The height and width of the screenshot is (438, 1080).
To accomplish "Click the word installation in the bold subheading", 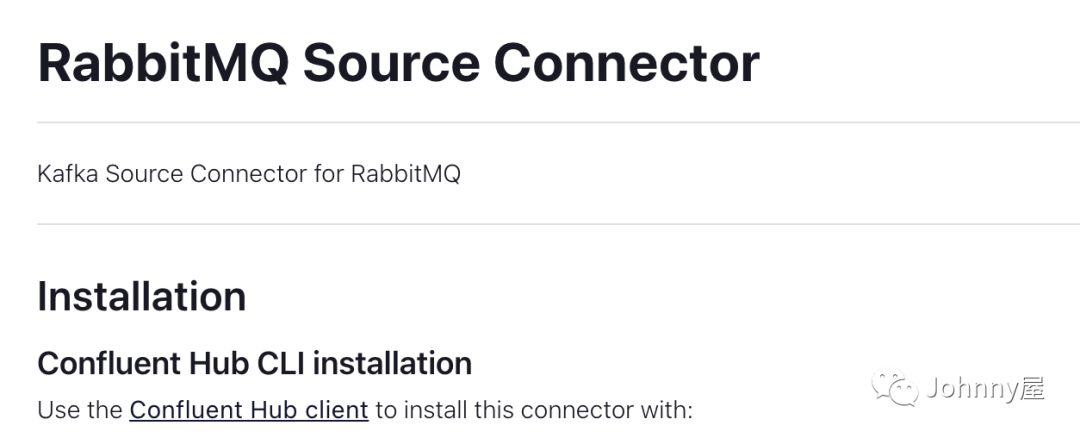I will (x=392, y=363).
